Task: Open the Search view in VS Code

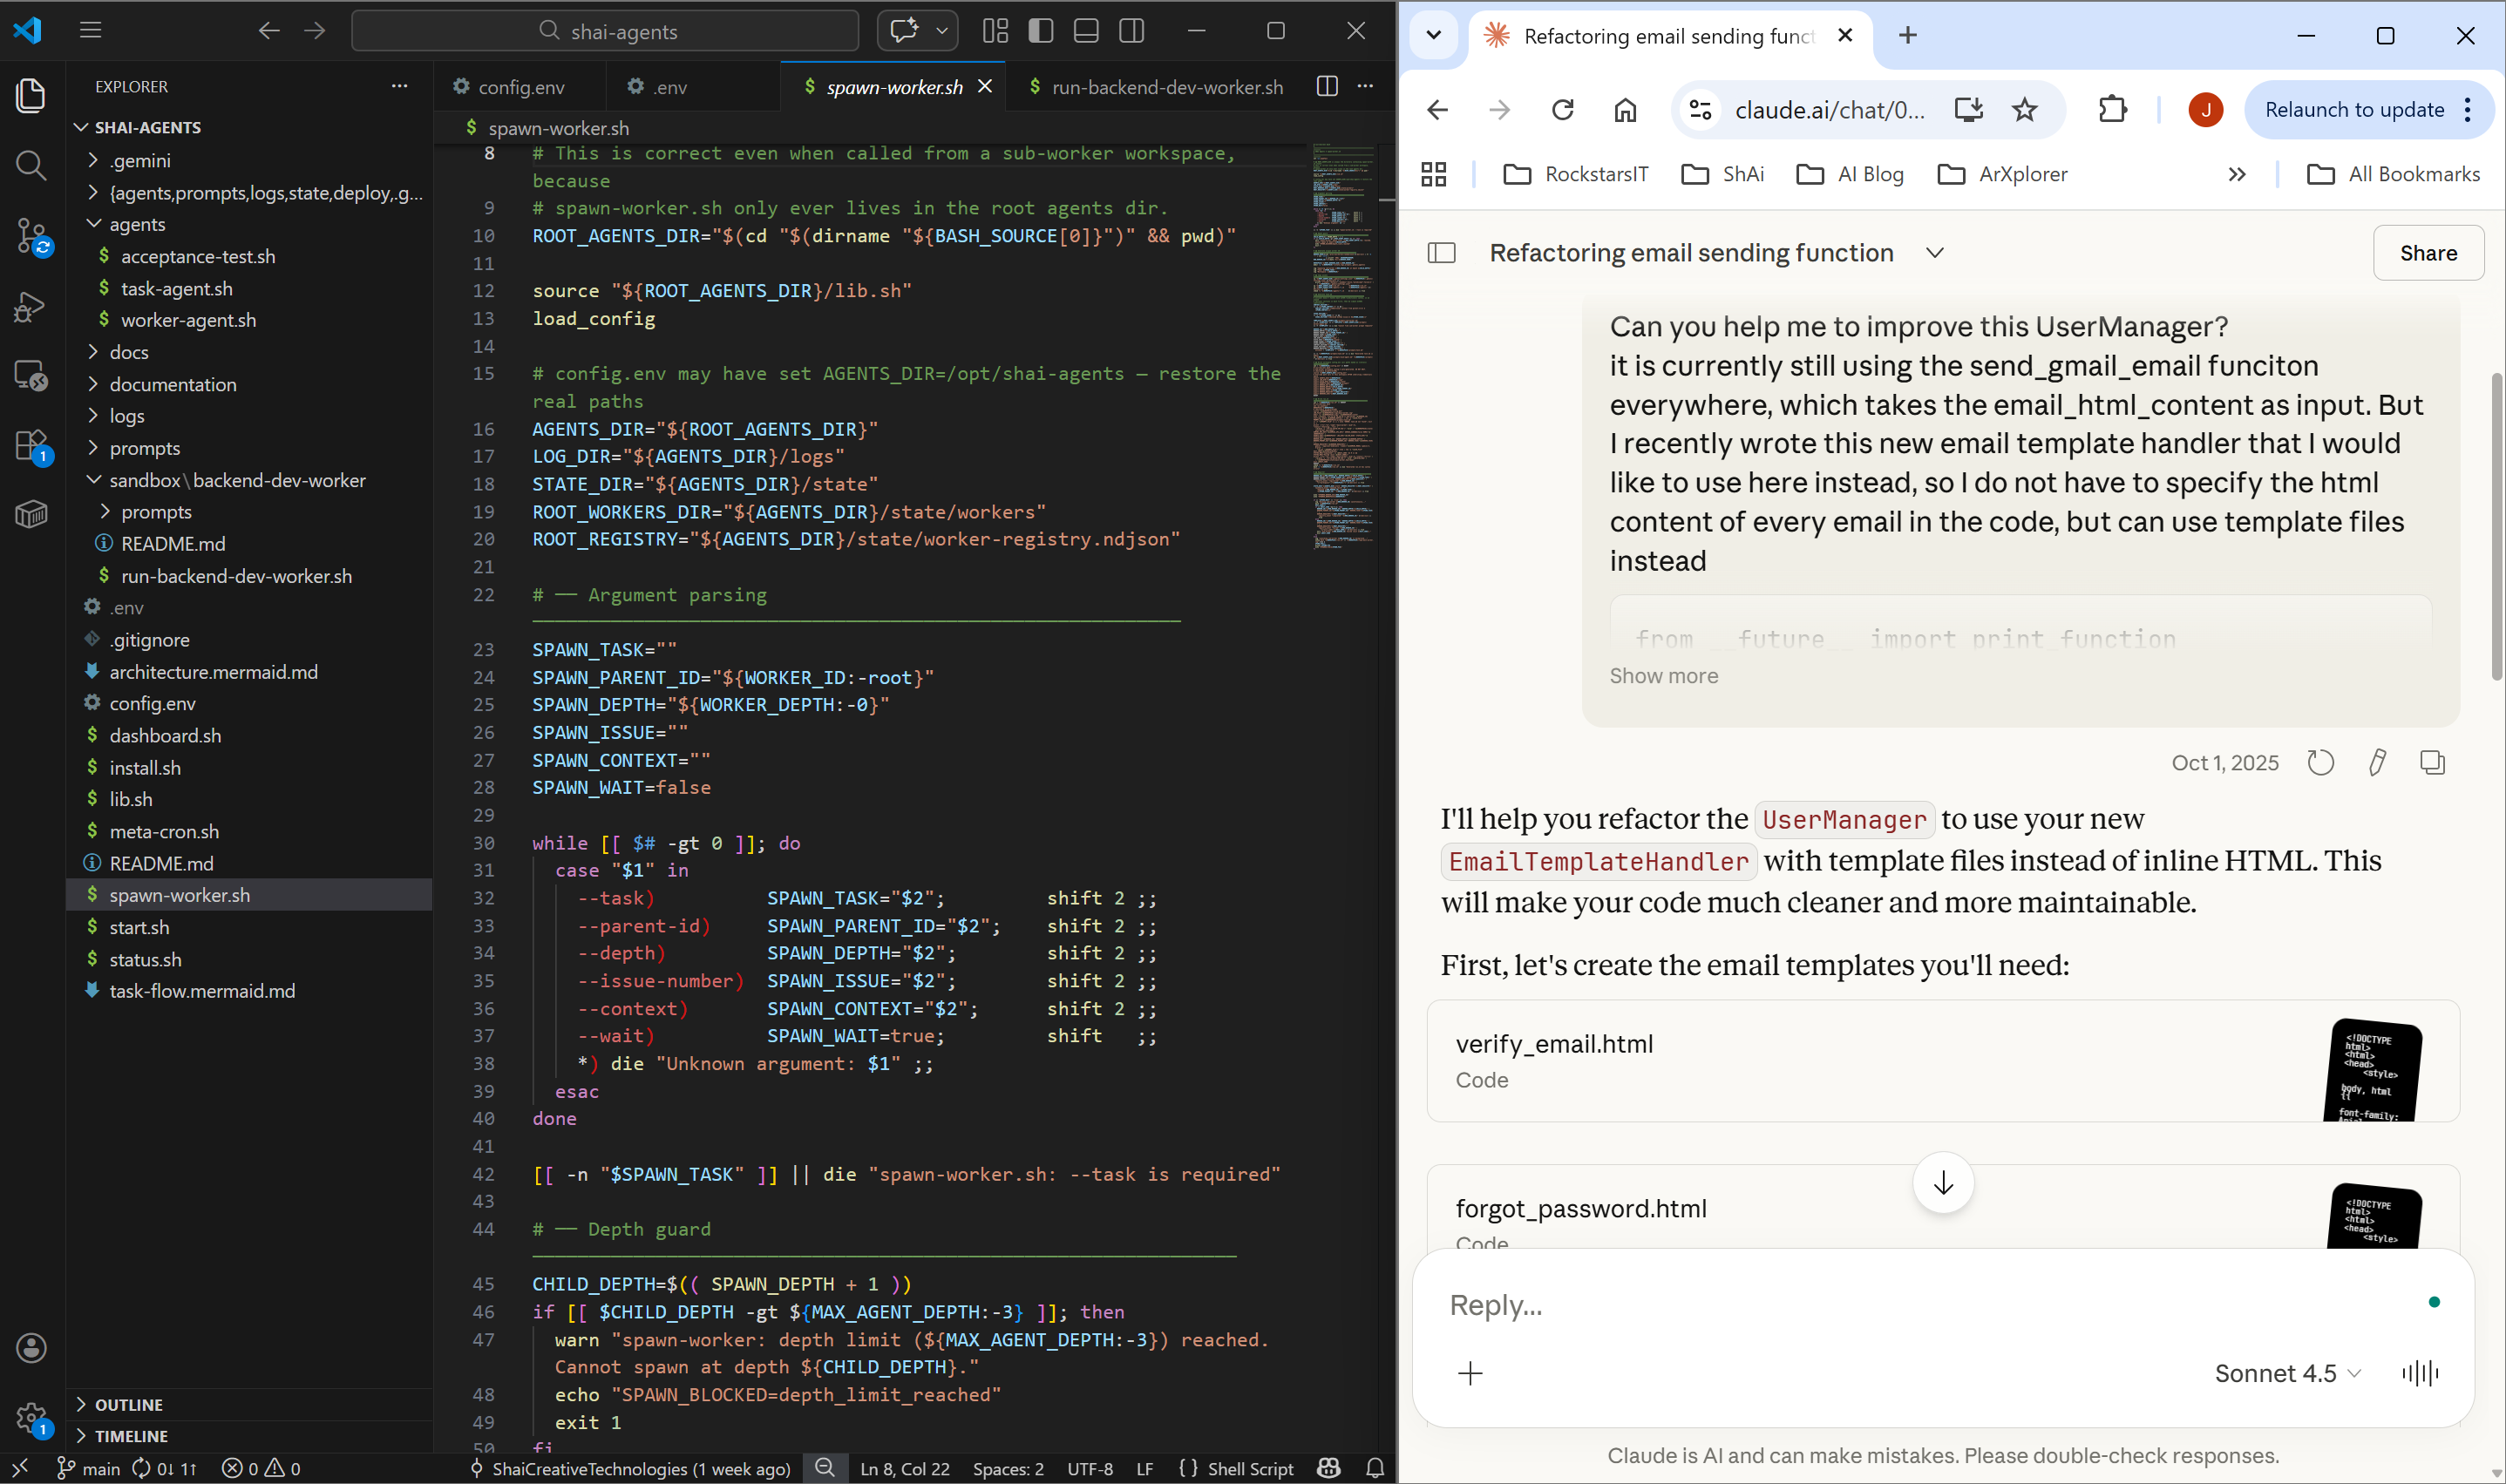Action: (30, 166)
